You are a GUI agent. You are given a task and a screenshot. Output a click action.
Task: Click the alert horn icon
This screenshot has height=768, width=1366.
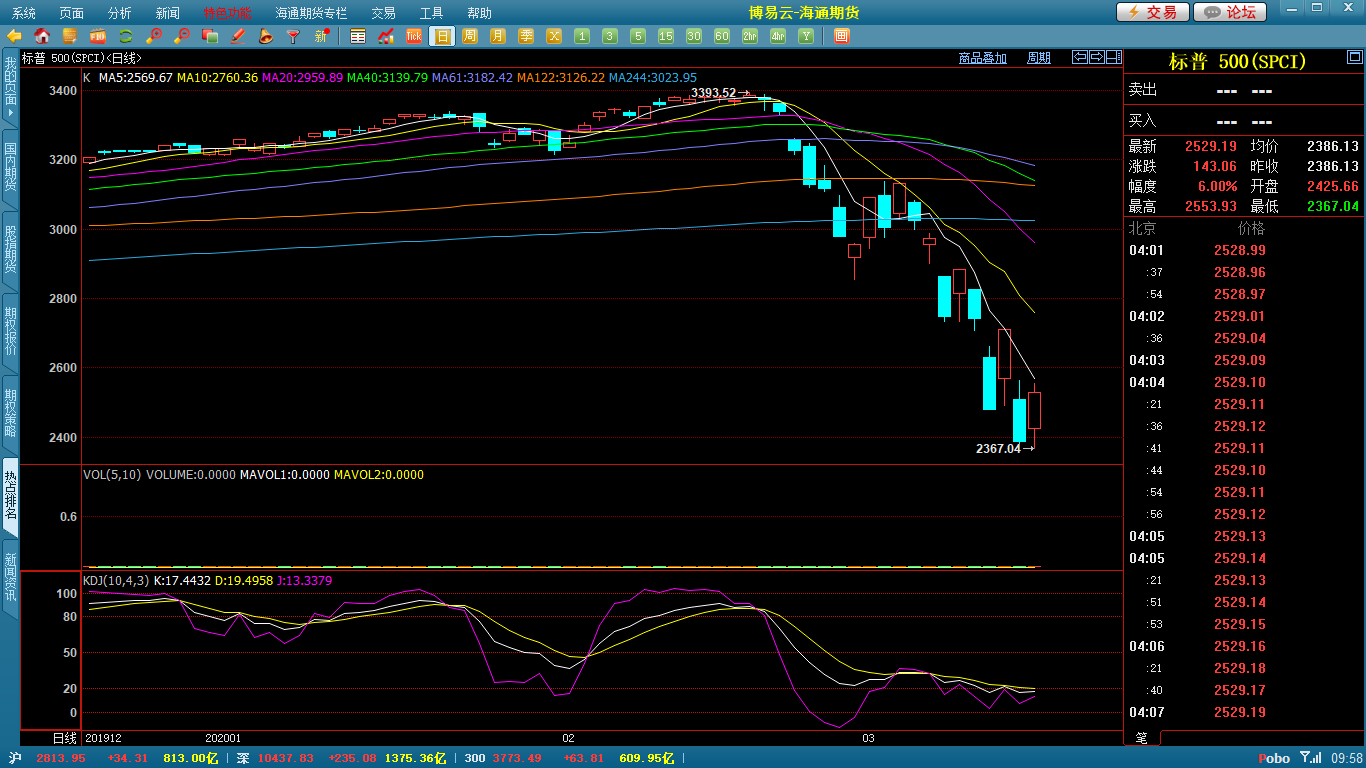click(266, 36)
